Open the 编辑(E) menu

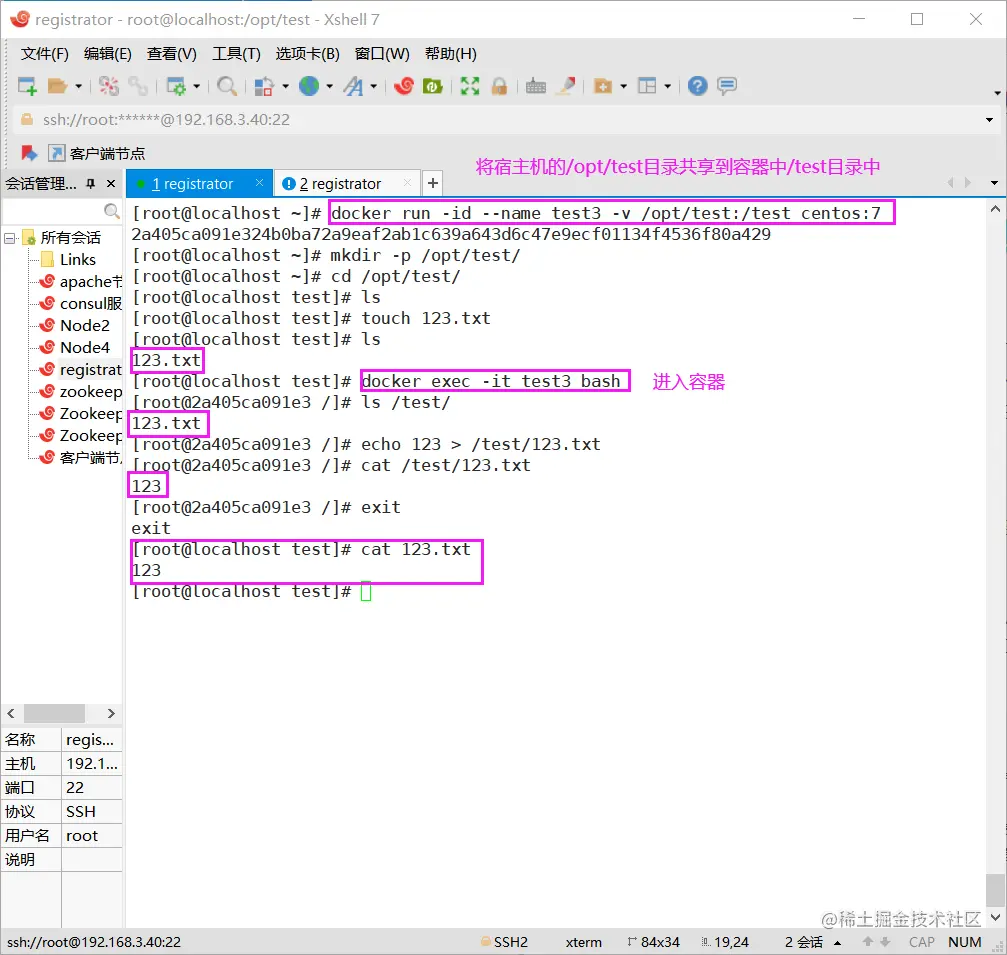click(107, 54)
